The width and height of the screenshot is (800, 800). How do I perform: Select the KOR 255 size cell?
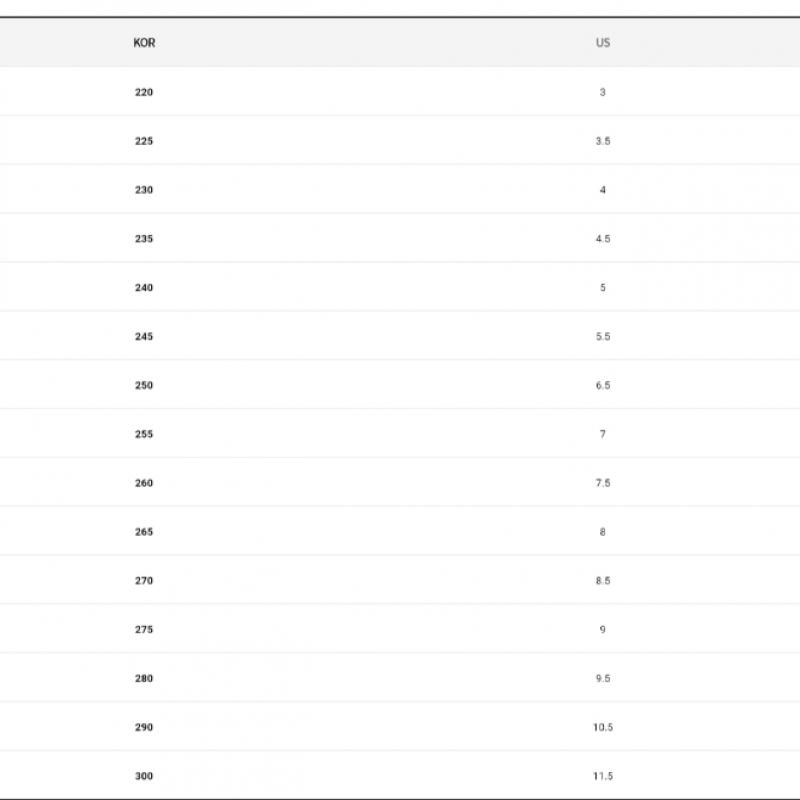144,435
